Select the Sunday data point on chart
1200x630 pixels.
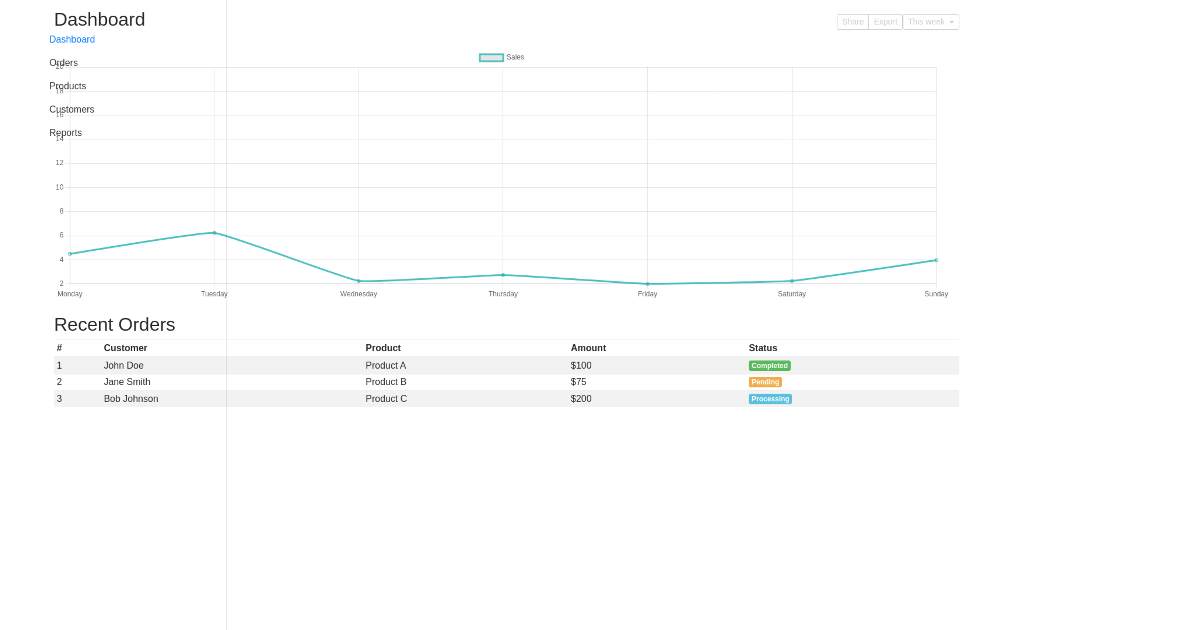coord(936,260)
